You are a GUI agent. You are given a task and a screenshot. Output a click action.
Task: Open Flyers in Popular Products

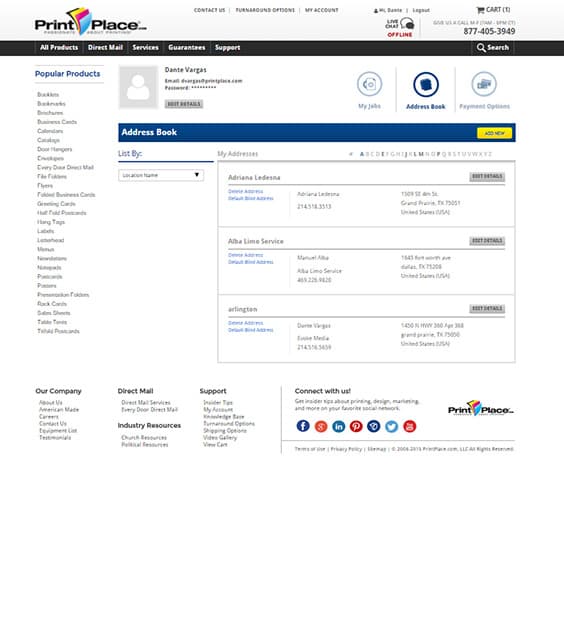click(x=45, y=185)
